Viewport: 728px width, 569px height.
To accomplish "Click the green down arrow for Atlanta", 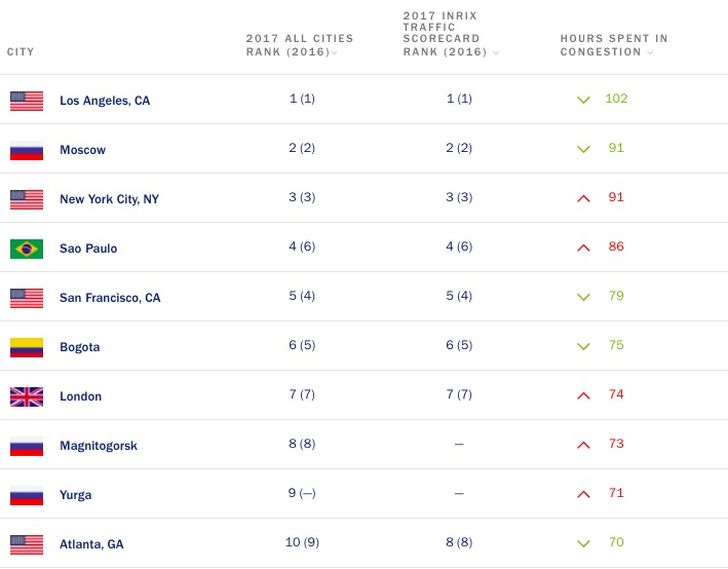I will (x=584, y=543).
